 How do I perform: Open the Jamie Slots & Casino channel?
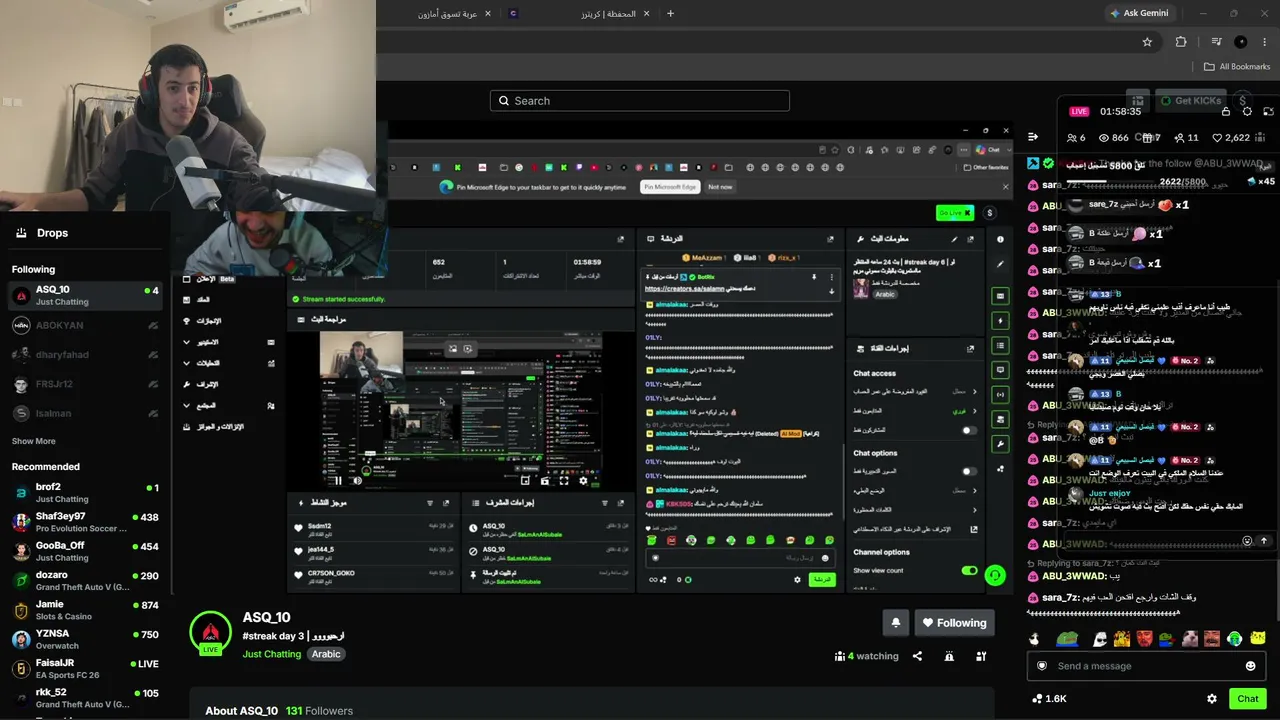(85, 610)
